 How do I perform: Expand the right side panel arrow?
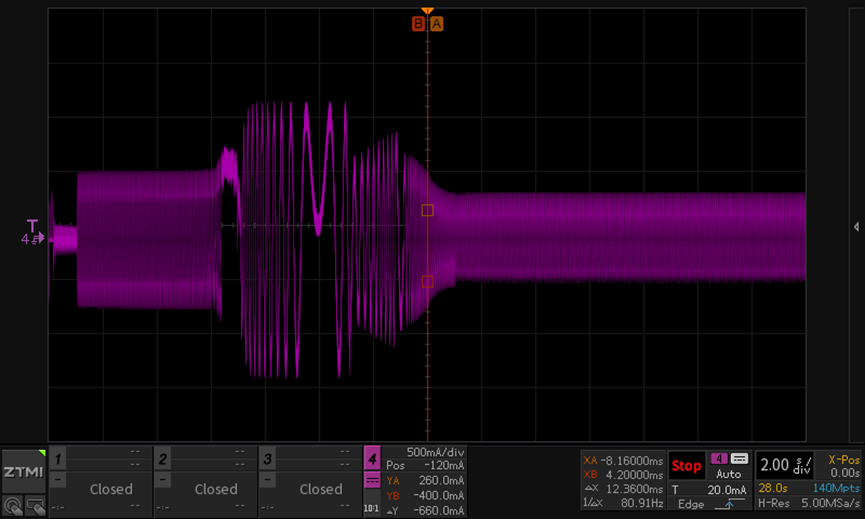(x=856, y=227)
